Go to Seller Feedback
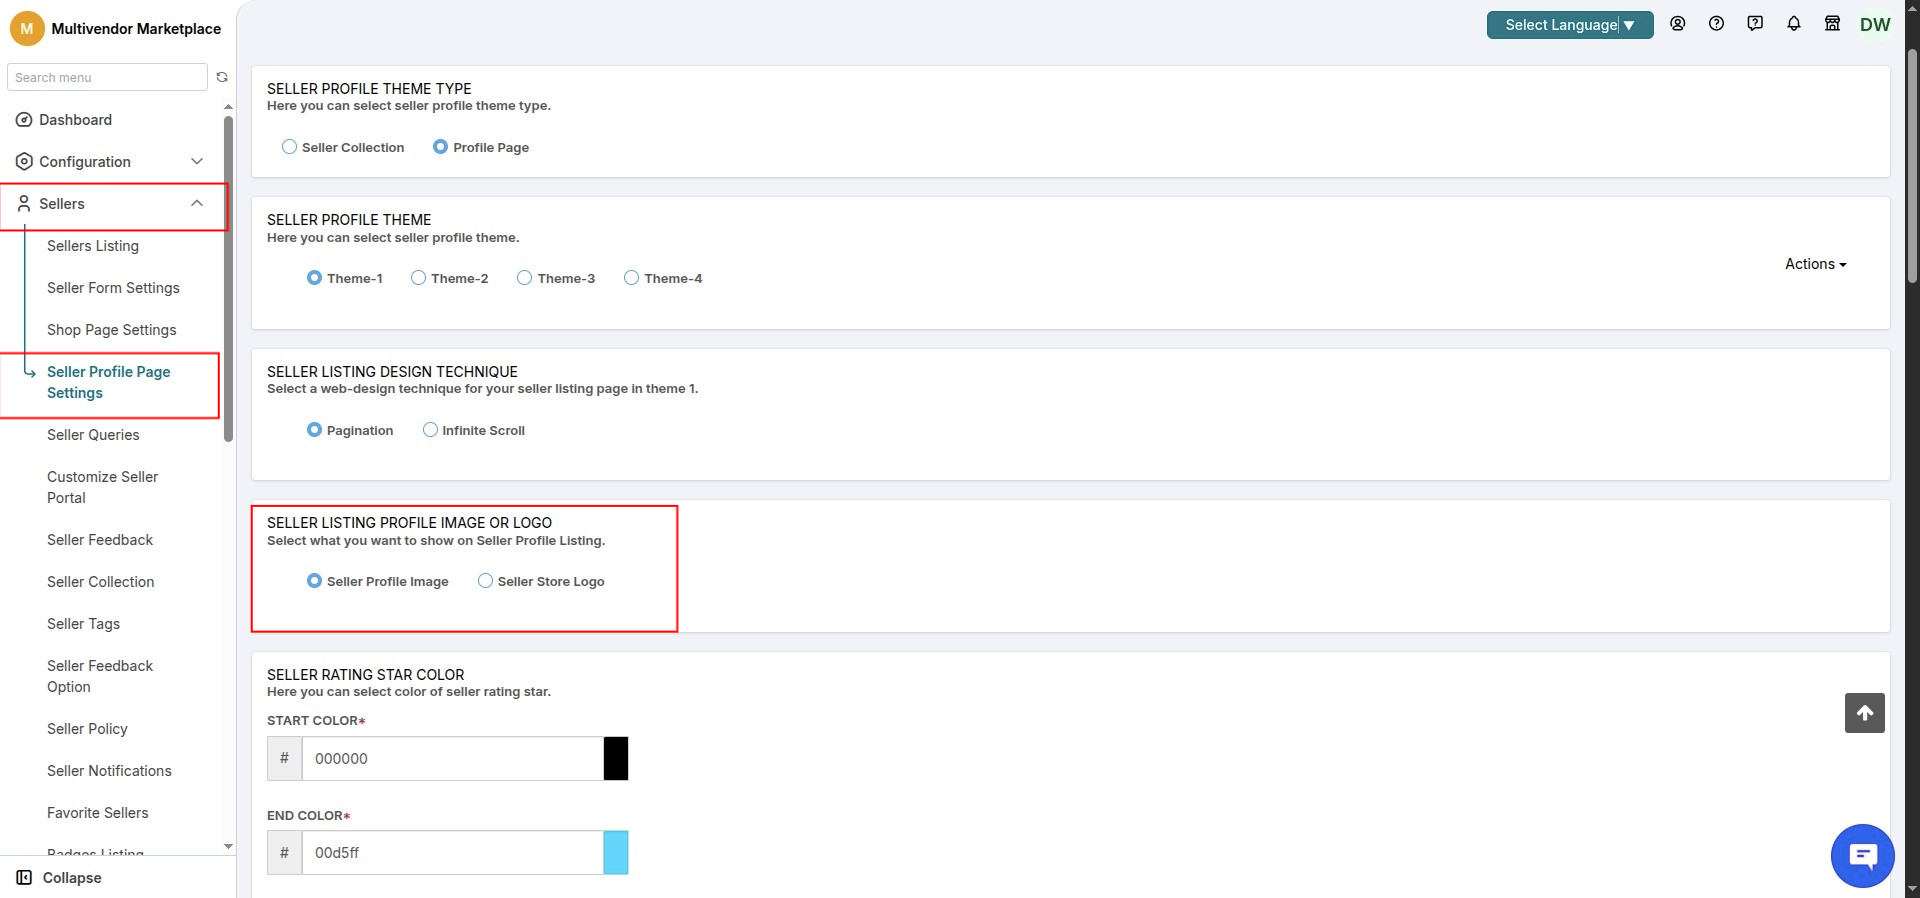 pos(100,540)
